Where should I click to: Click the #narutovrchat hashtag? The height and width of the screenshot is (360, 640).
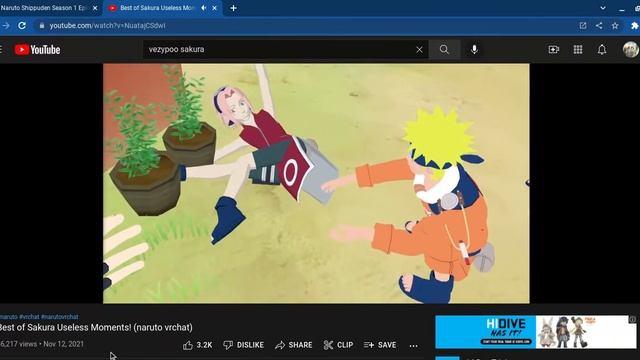[x=60, y=317]
